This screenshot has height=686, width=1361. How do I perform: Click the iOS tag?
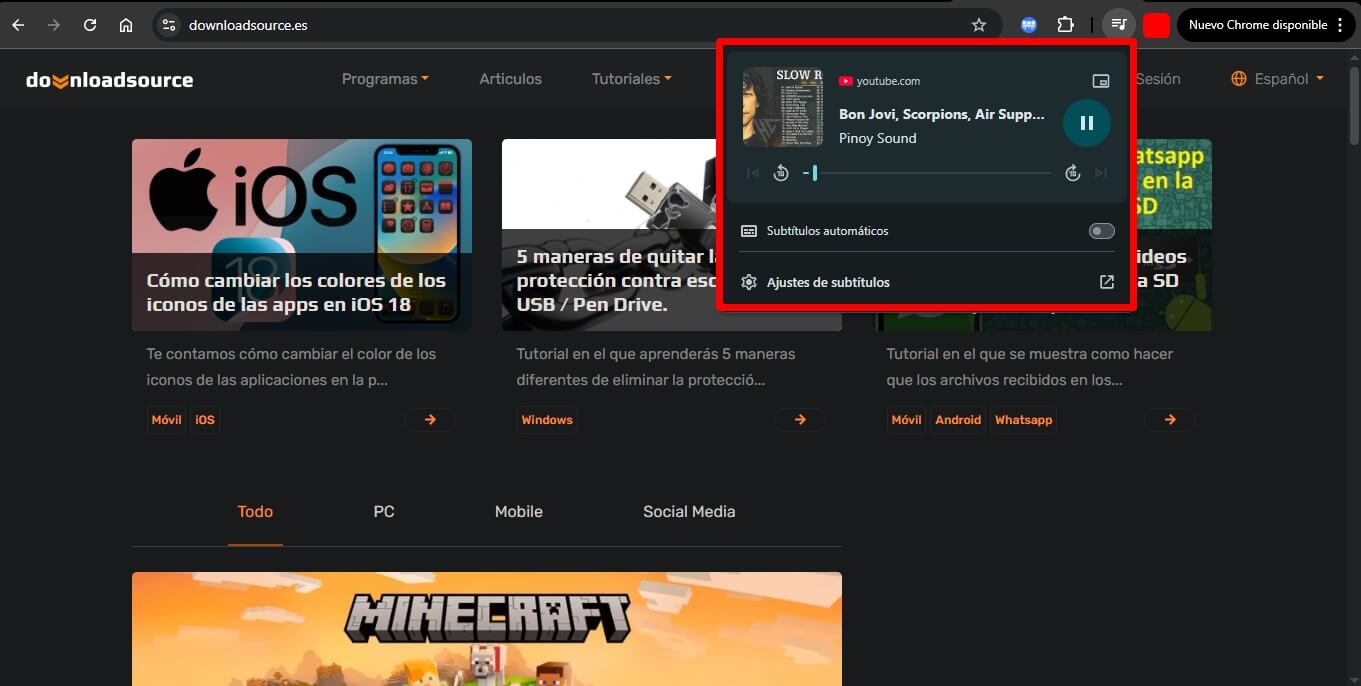(205, 420)
